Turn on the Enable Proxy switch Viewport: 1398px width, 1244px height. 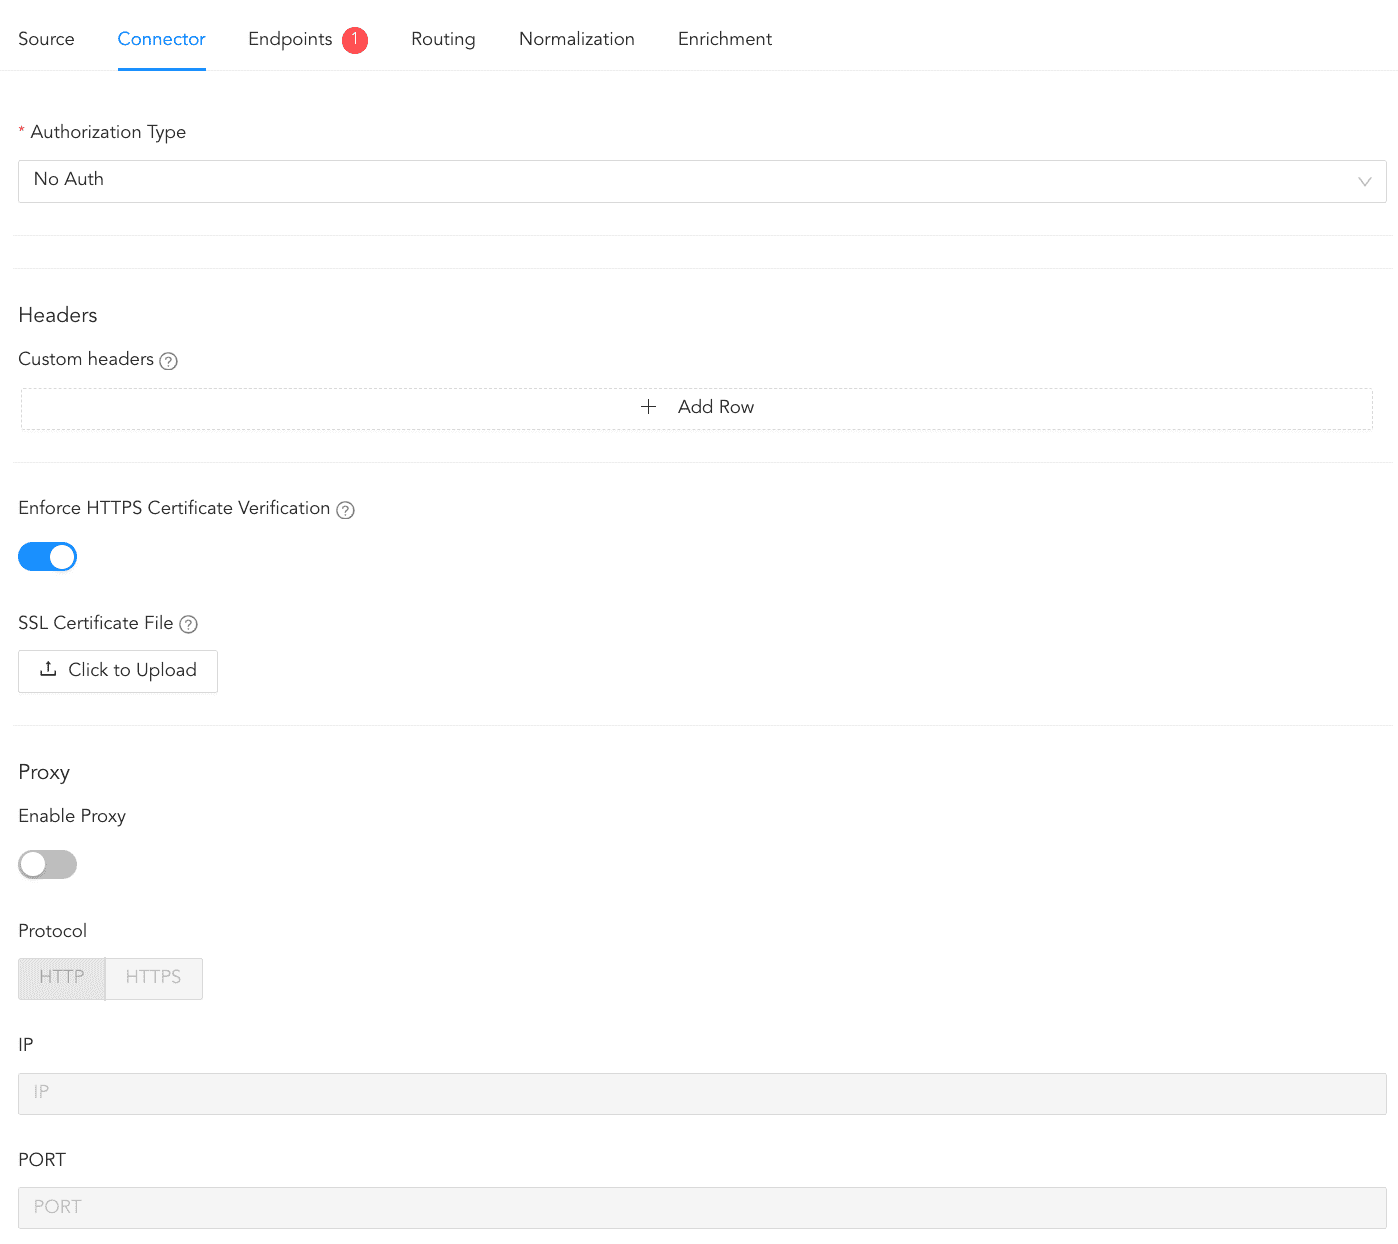(x=48, y=864)
